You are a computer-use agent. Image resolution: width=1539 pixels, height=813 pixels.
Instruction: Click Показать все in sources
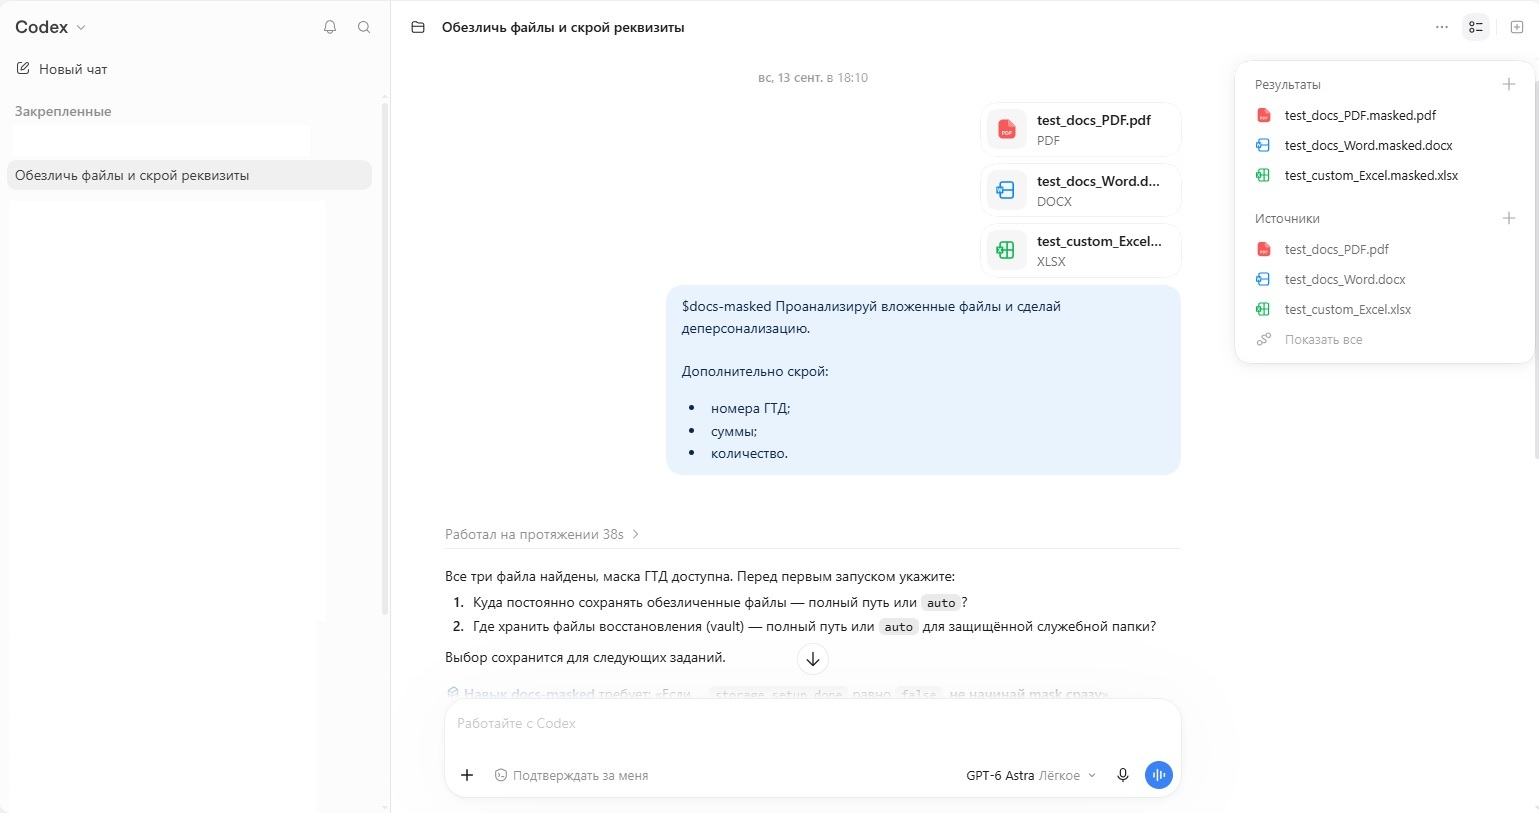(1323, 339)
